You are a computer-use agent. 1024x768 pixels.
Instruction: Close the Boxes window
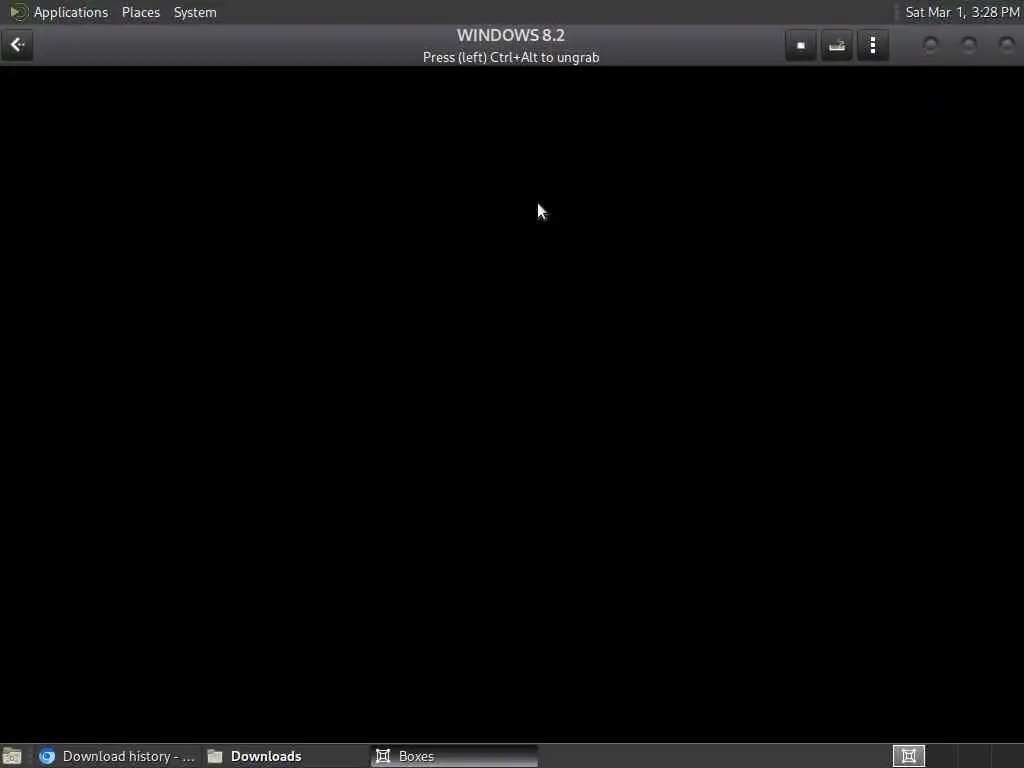click(1006, 45)
